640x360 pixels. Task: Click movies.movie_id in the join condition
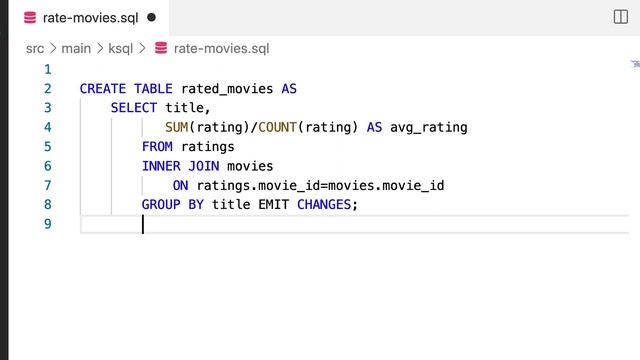[x=386, y=185]
